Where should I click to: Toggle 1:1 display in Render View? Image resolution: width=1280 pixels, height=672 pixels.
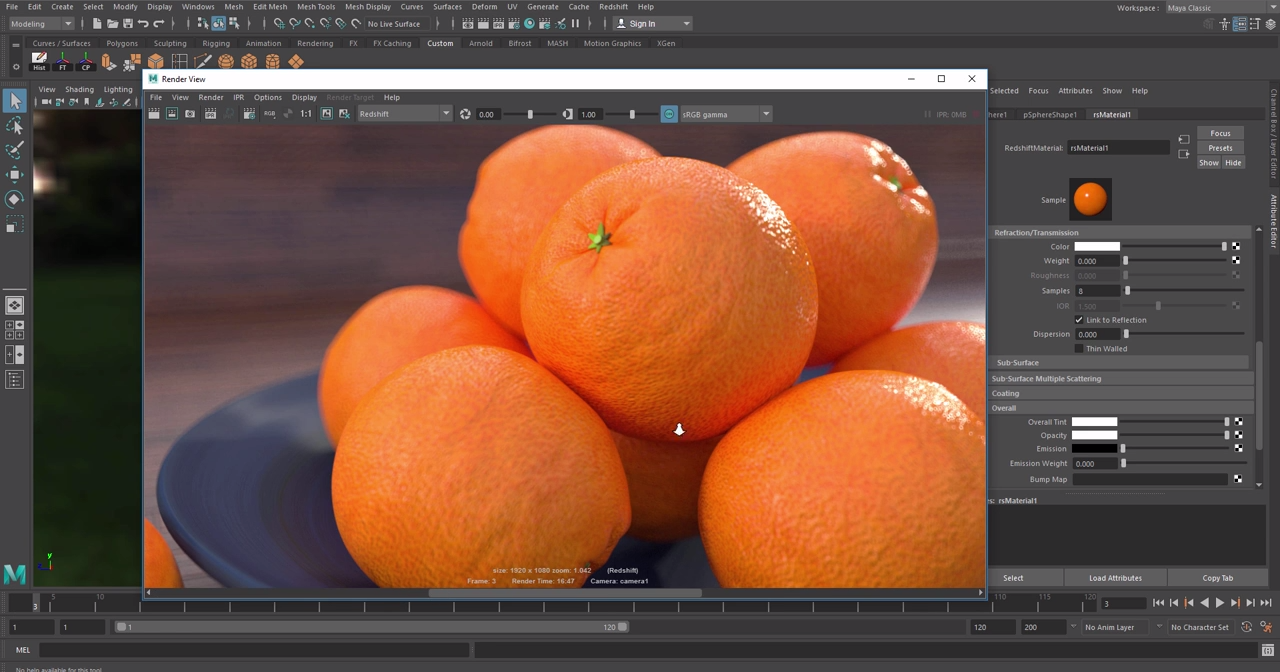[305, 113]
